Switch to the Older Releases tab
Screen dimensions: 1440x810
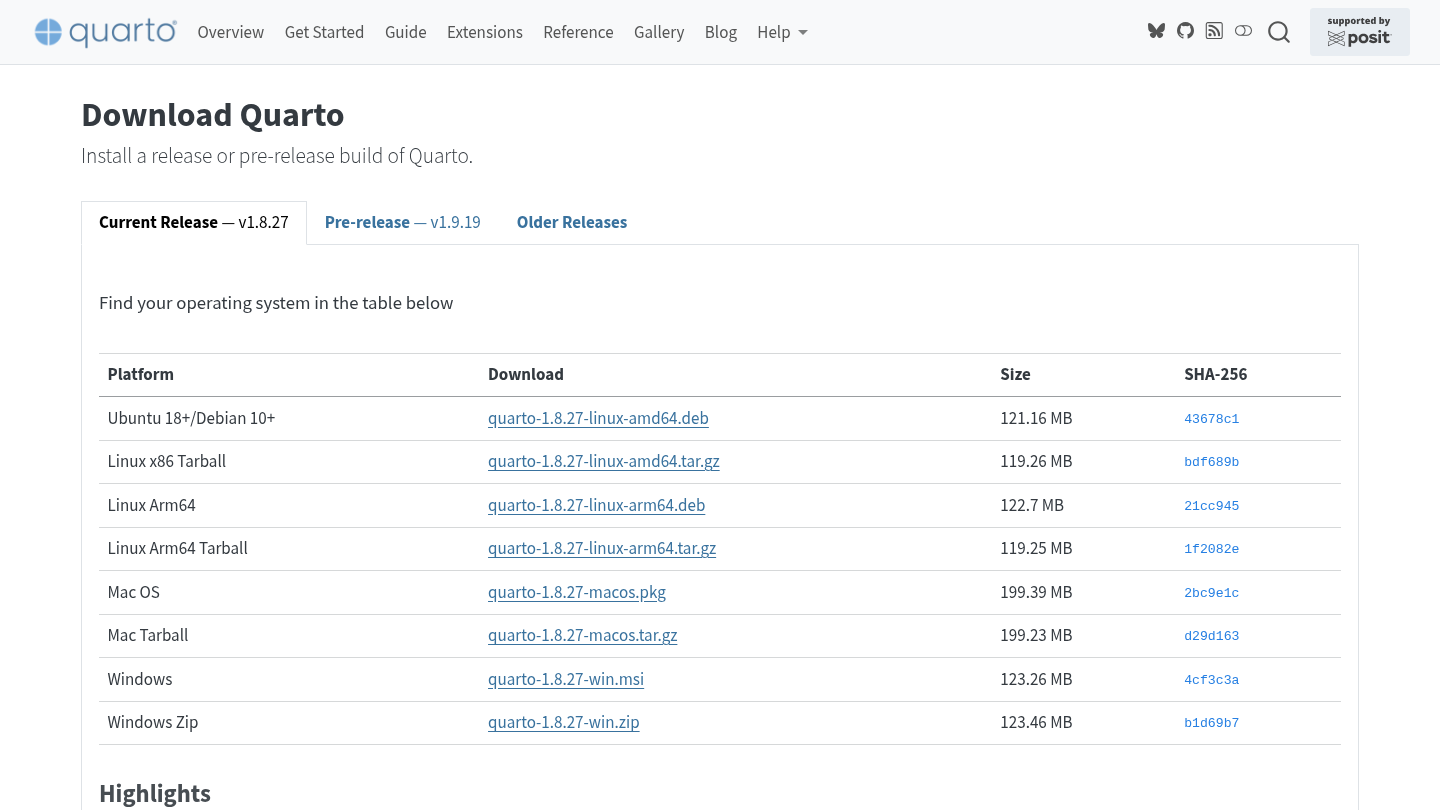571,222
